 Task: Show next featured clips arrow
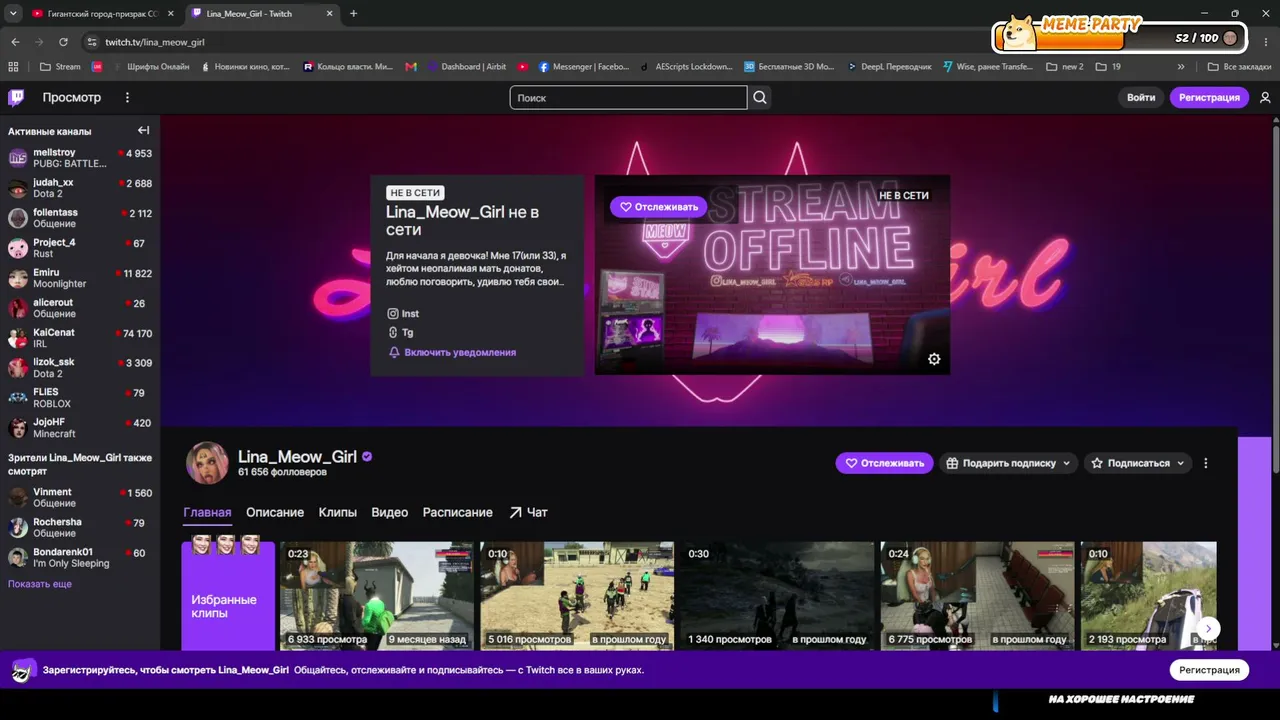[x=1208, y=628]
